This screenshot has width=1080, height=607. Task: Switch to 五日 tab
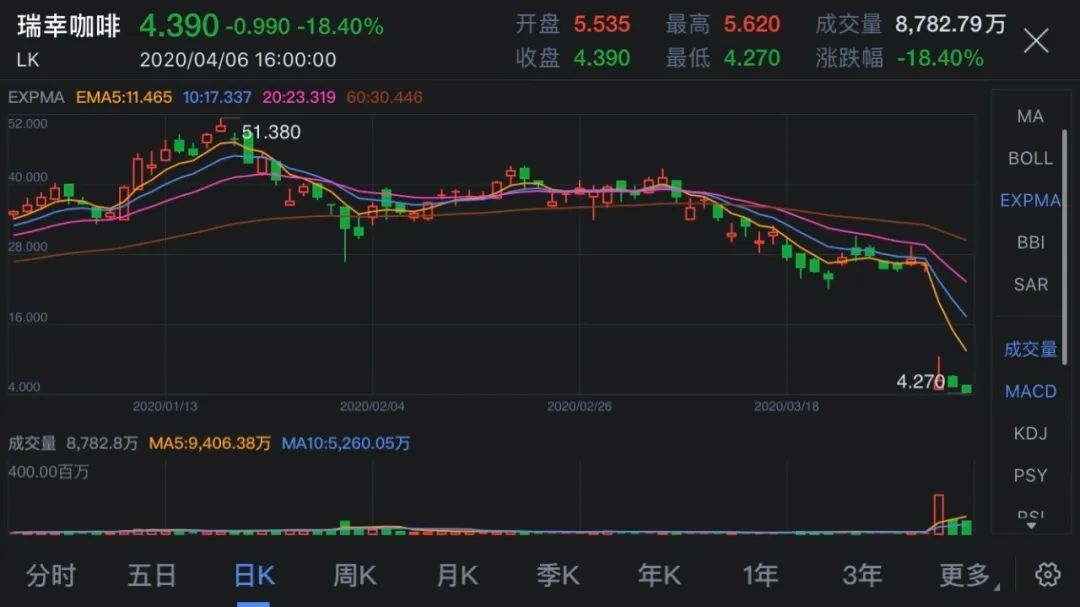(x=152, y=575)
